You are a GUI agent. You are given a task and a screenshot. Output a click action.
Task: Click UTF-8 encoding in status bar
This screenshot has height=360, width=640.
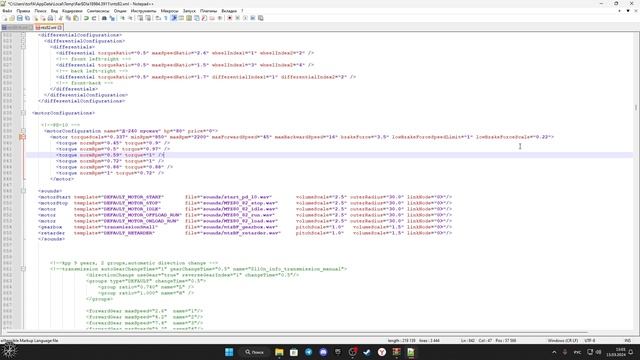coord(590,340)
